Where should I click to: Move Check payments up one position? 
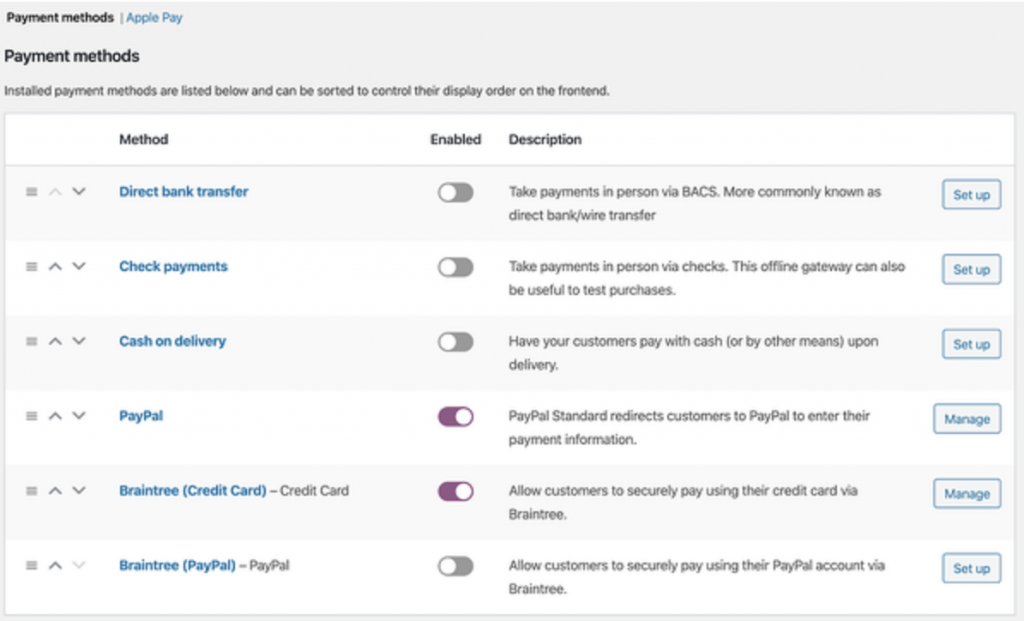[56, 266]
